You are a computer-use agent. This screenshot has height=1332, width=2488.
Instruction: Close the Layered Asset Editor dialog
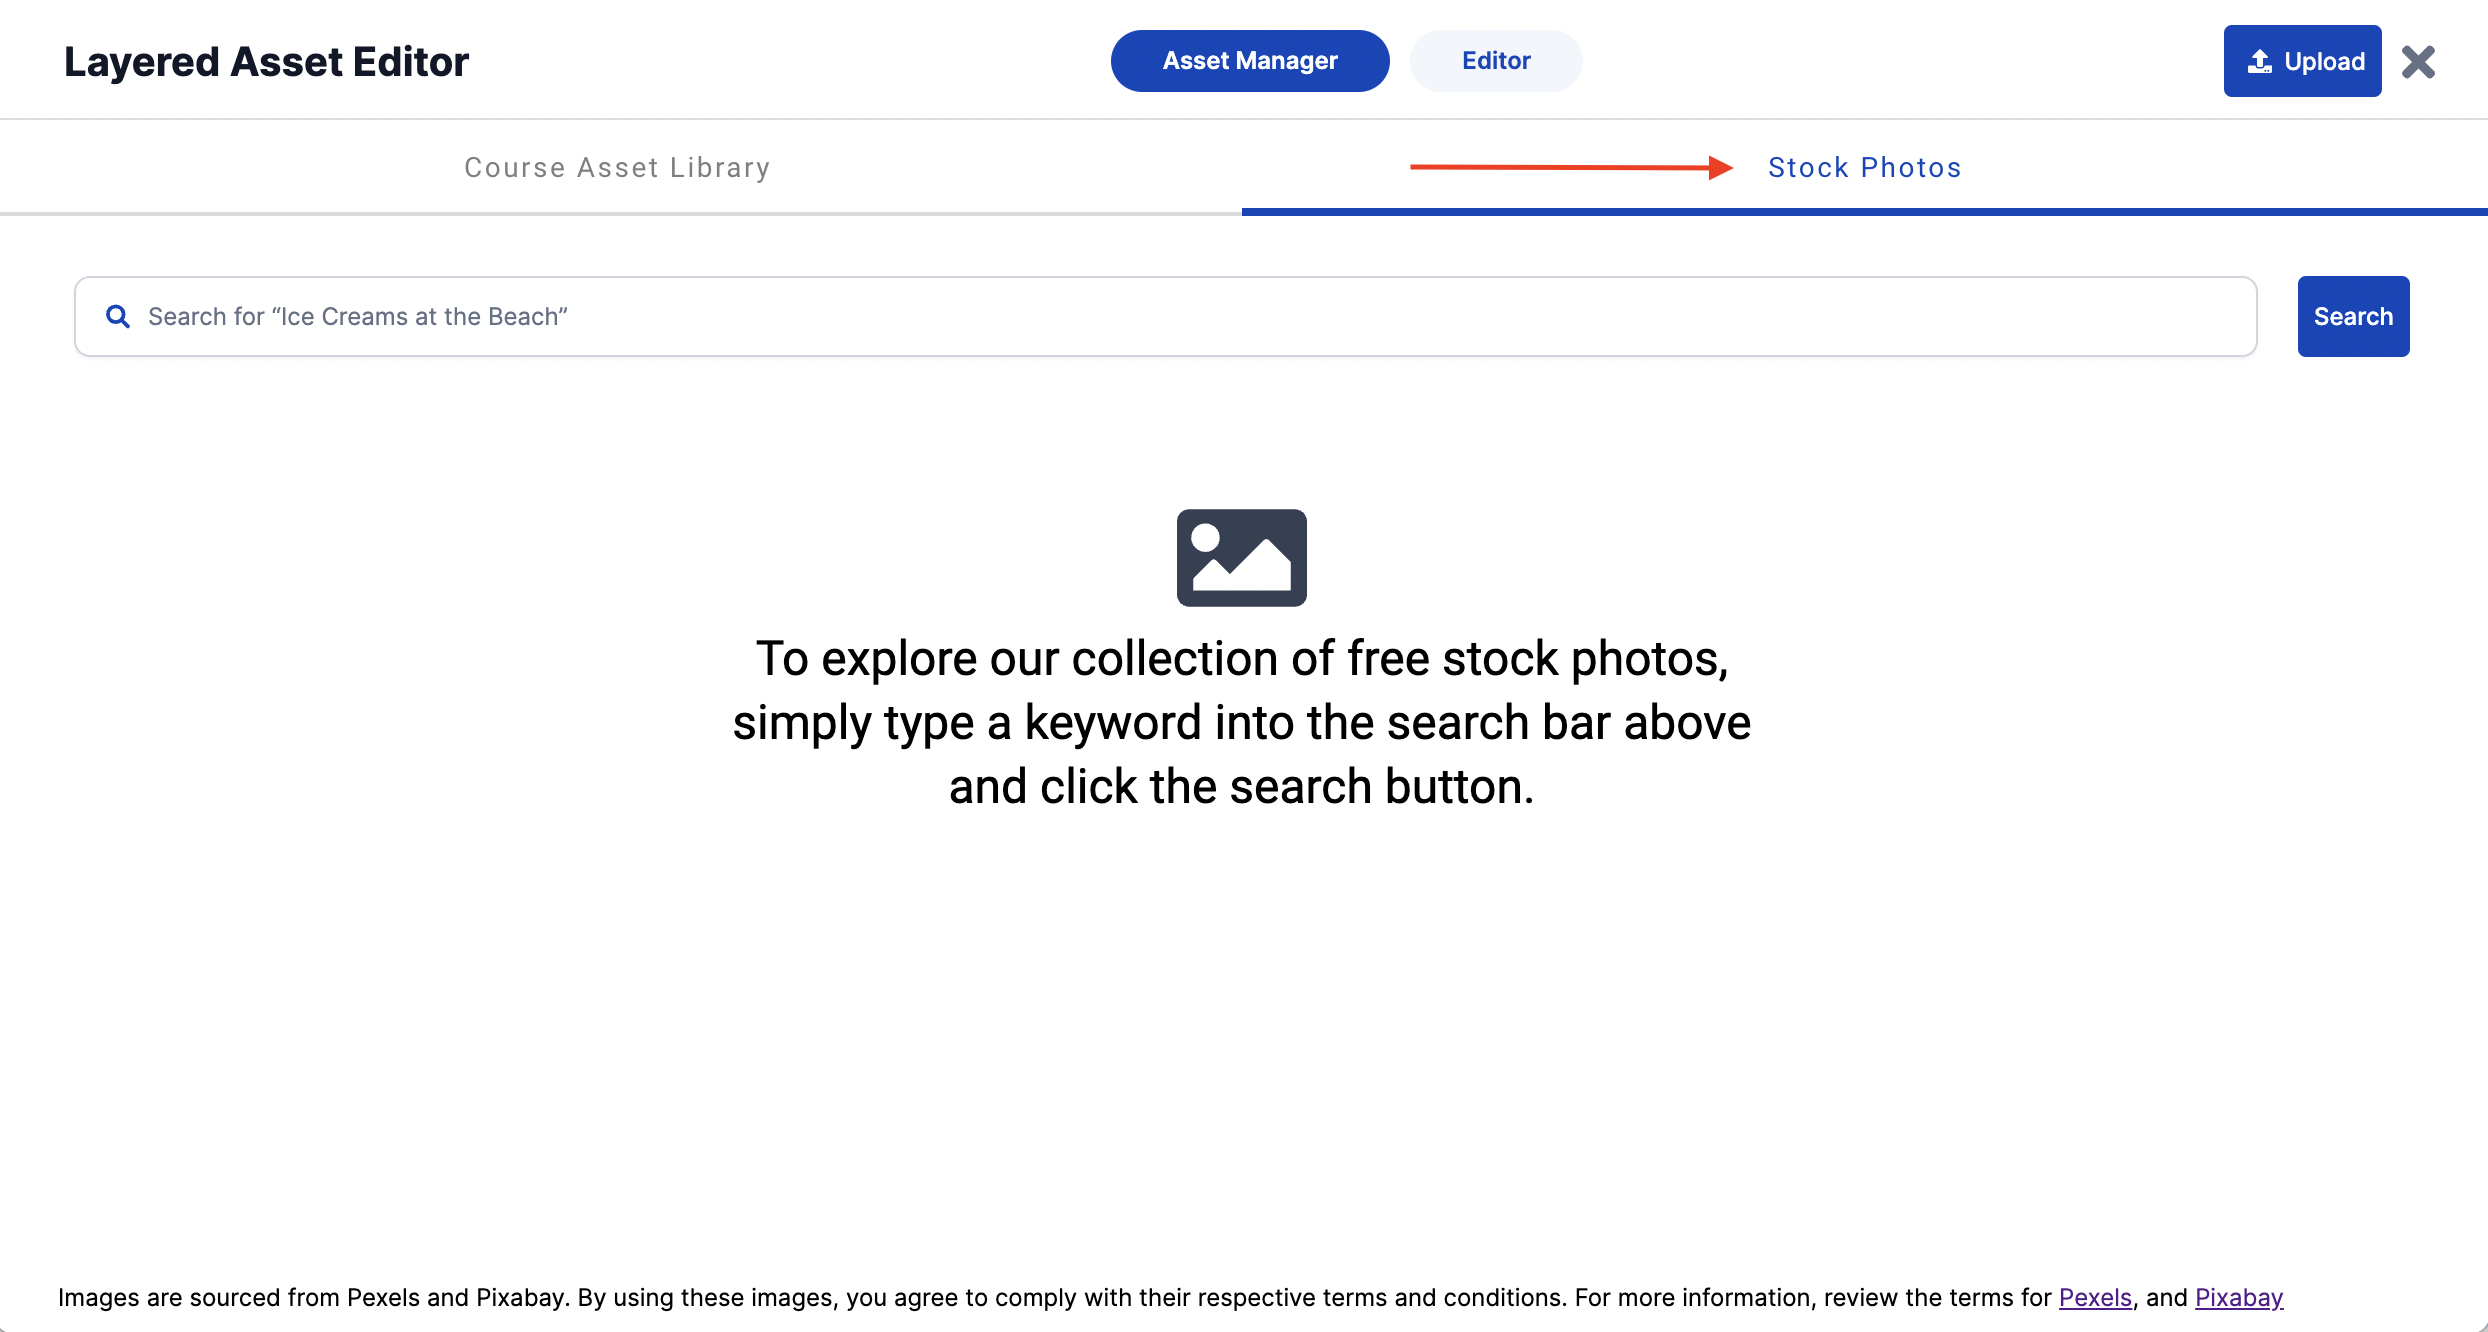[x=2418, y=62]
